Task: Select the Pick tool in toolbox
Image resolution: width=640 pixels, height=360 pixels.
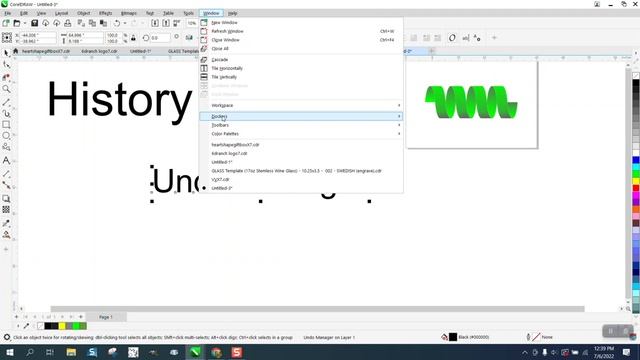Action: pyautogui.click(x=6, y=53)
